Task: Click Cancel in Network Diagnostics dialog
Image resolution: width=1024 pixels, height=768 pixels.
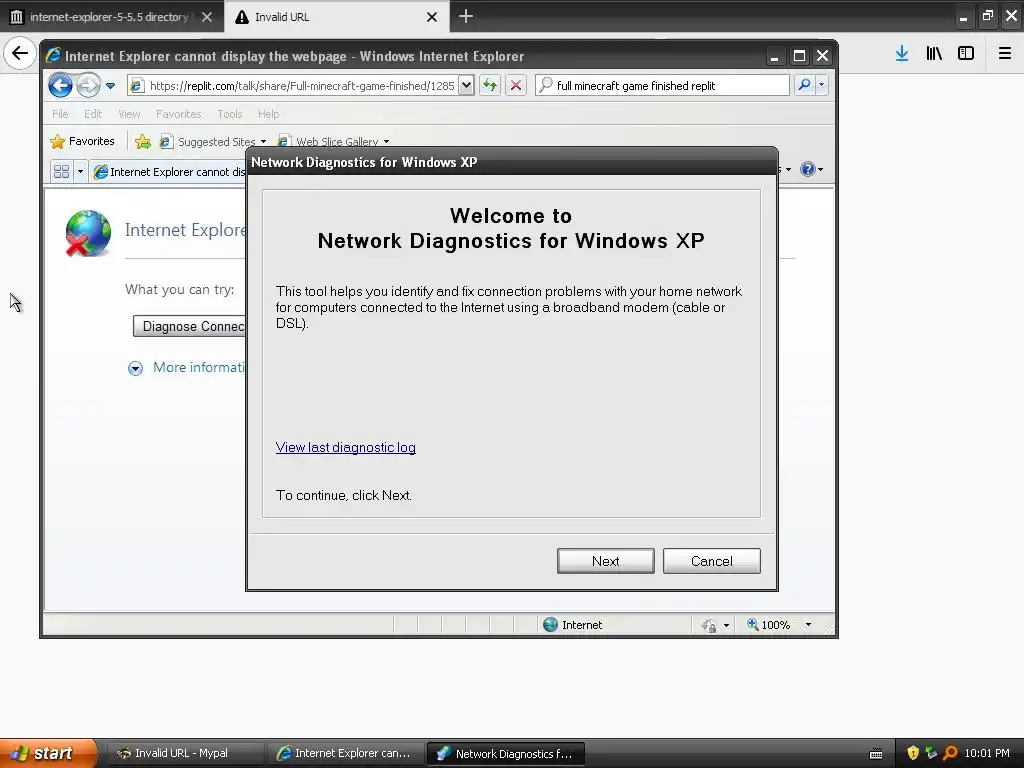Action: coord(711,561)
